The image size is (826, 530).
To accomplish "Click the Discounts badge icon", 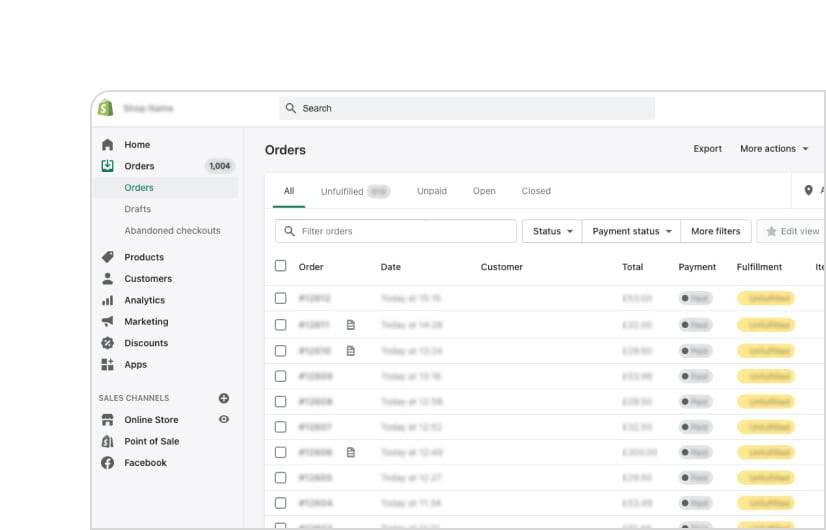I will click(x=108, y=343).
